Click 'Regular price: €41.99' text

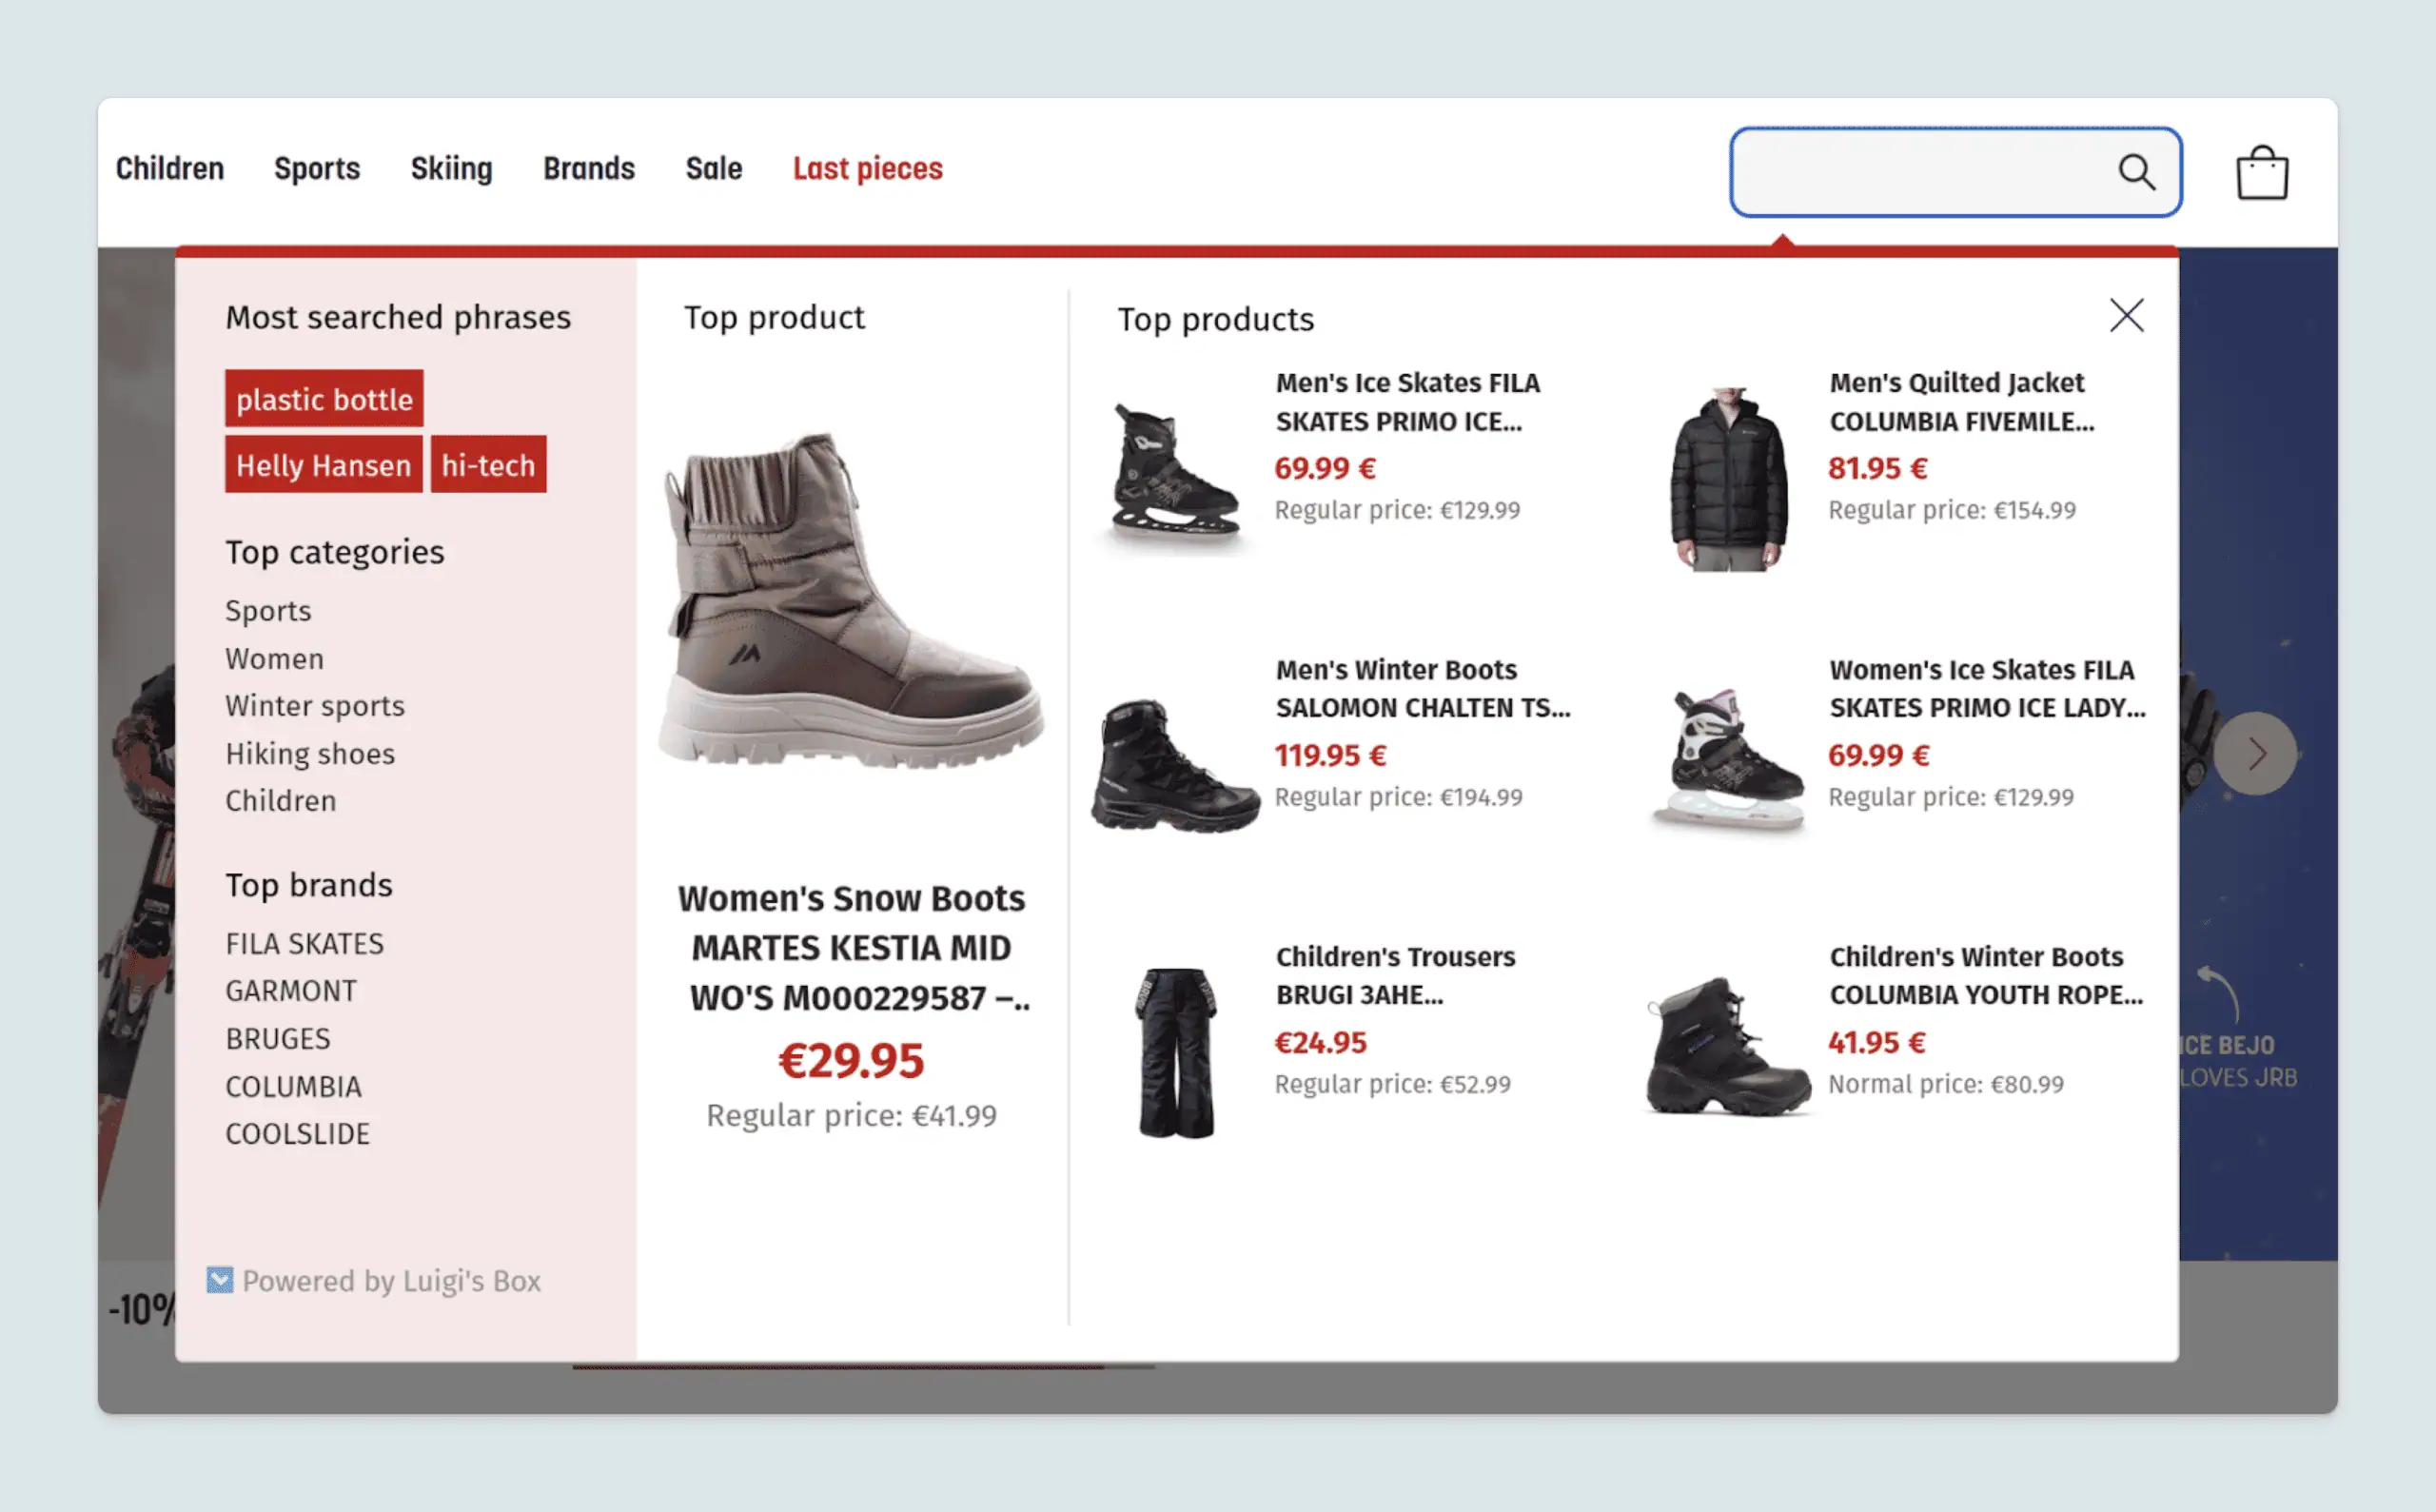coord(851,1116)
